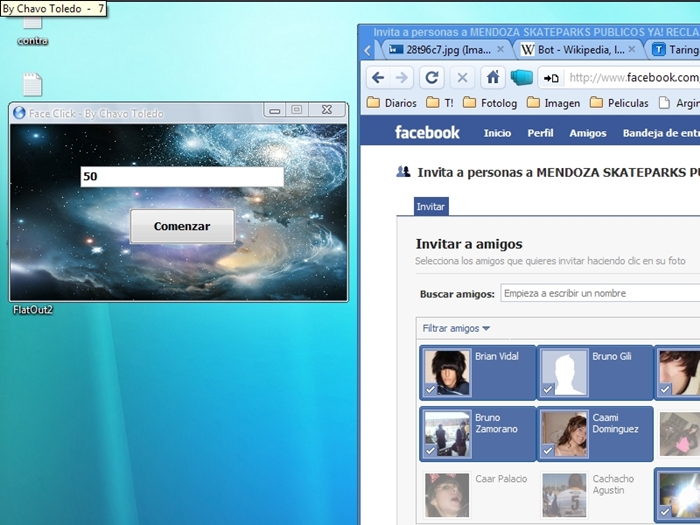Expand the Filtrar amigos dropdown

pos(456,328)
